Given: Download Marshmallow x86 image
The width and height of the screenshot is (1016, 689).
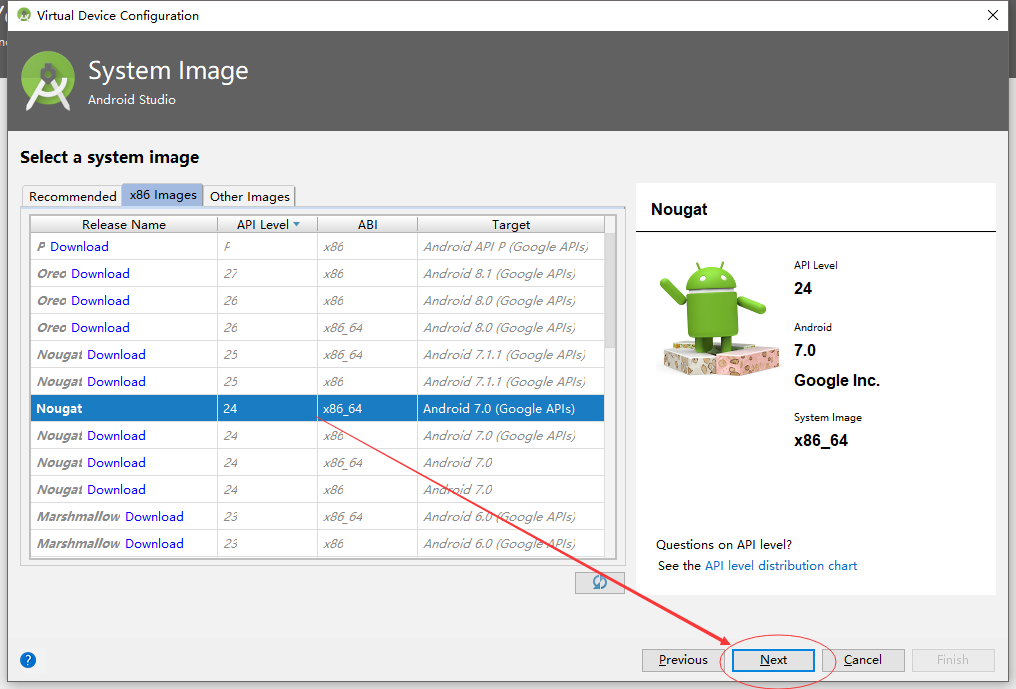Looking at the screenshot, I should 154,544.
